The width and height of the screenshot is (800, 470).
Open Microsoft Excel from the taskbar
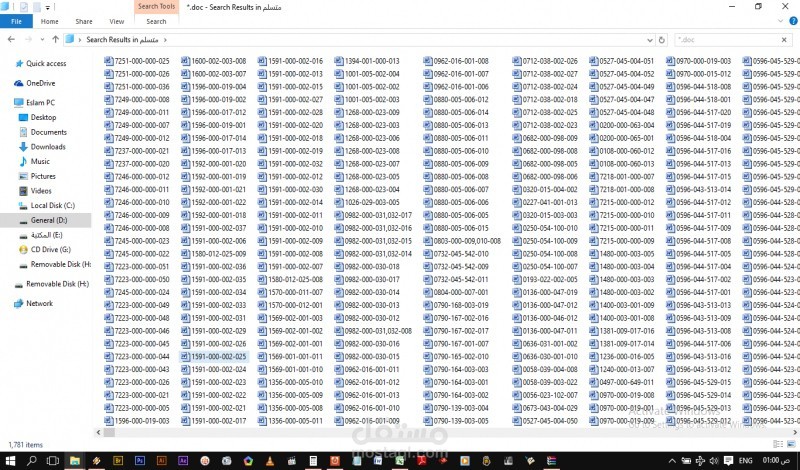click(x=399, y=461)
